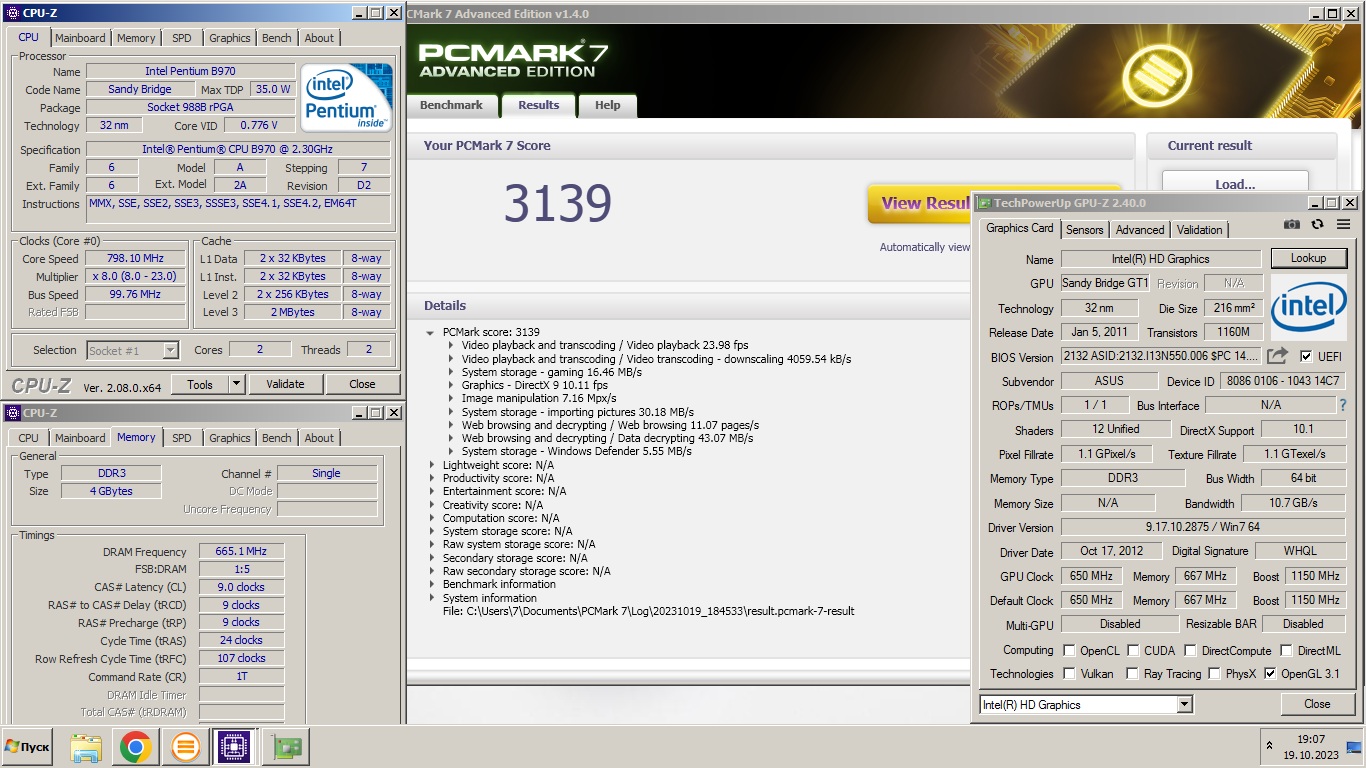
Task: Expand Lightweight score: N/A node
Action: pos(431,465)
